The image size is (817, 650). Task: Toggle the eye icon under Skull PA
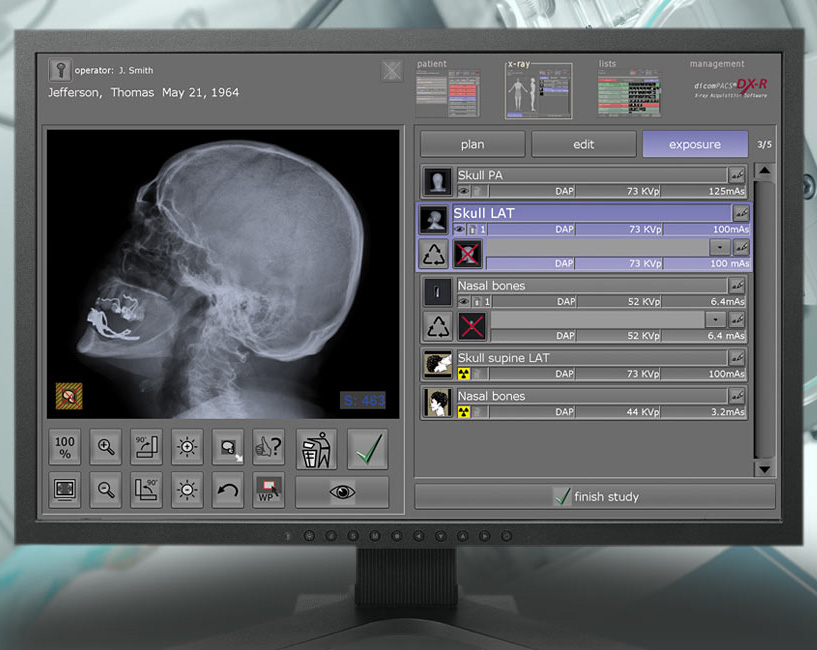click(463, 190)
